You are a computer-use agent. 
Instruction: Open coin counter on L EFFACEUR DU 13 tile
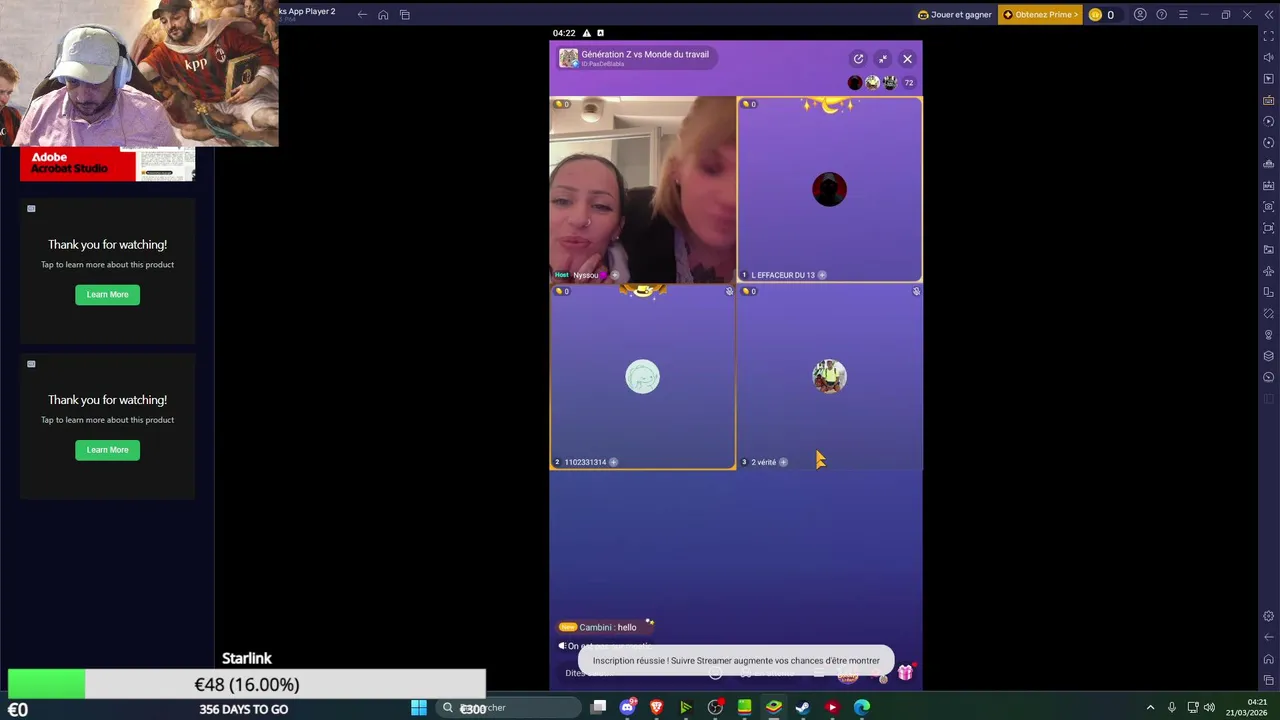[x=749, y=104]
